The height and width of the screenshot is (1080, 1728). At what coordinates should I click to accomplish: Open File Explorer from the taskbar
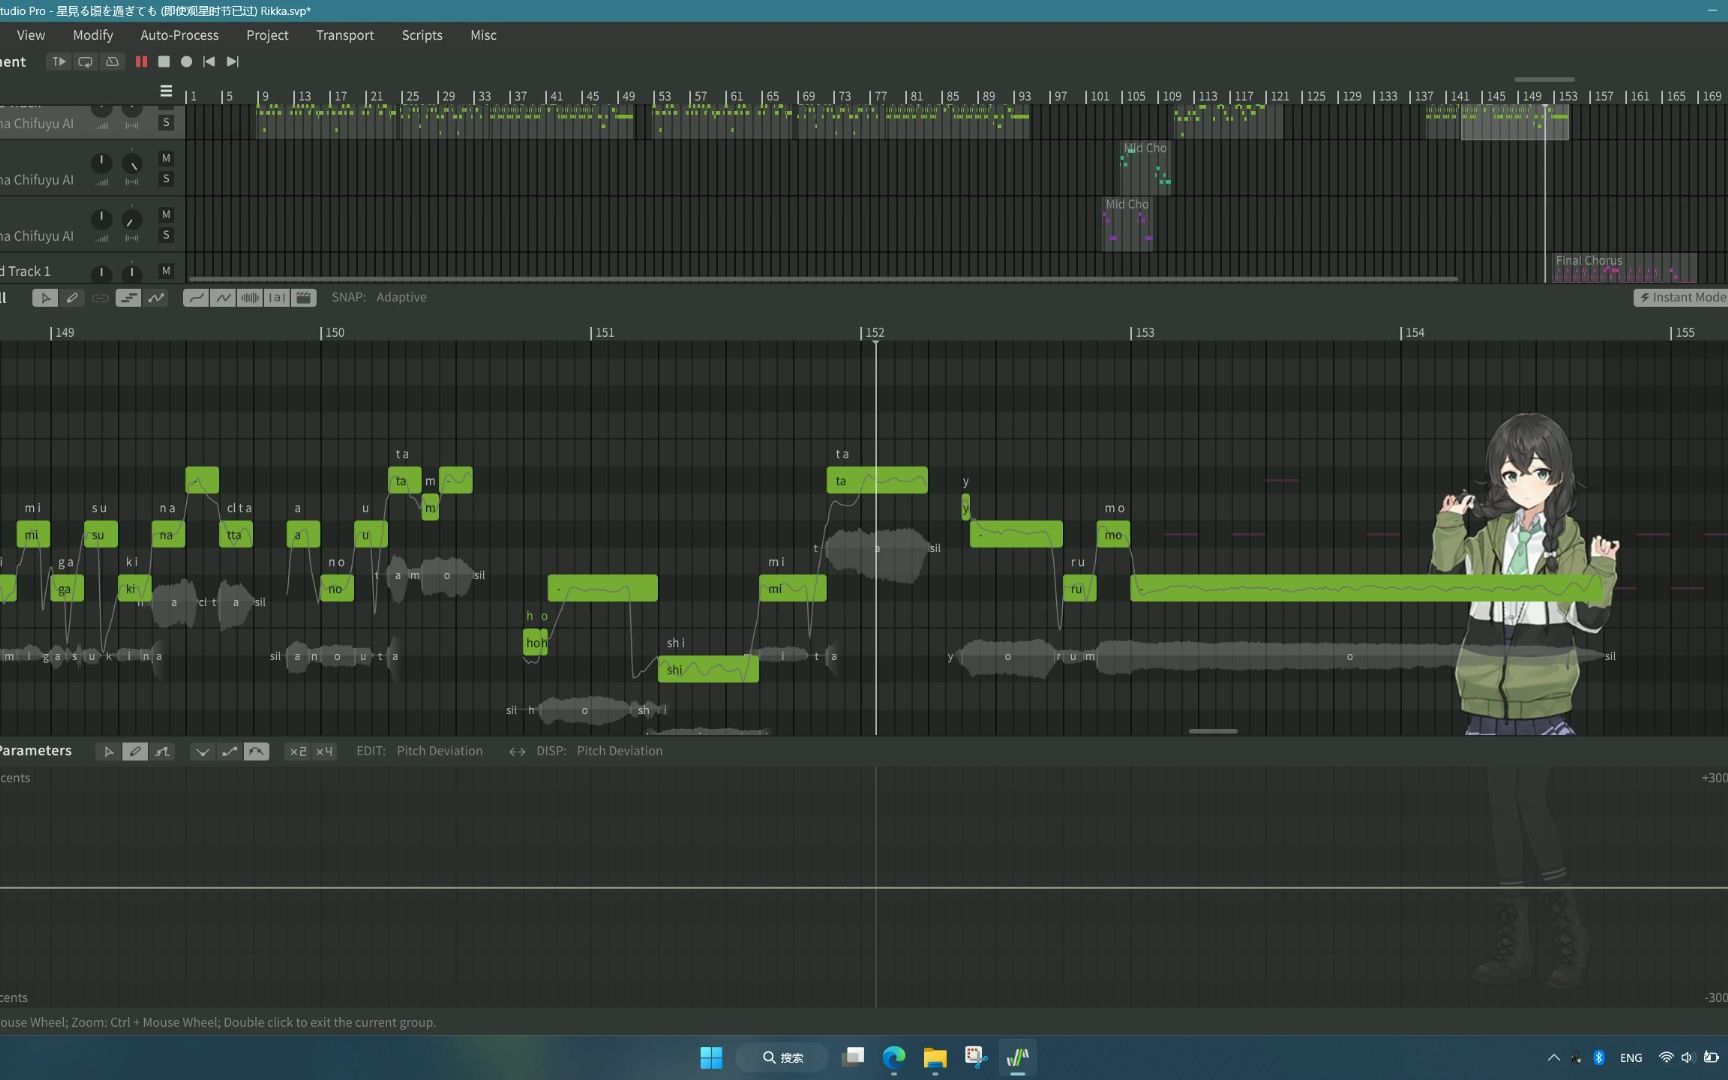(x=935, y=1057)
